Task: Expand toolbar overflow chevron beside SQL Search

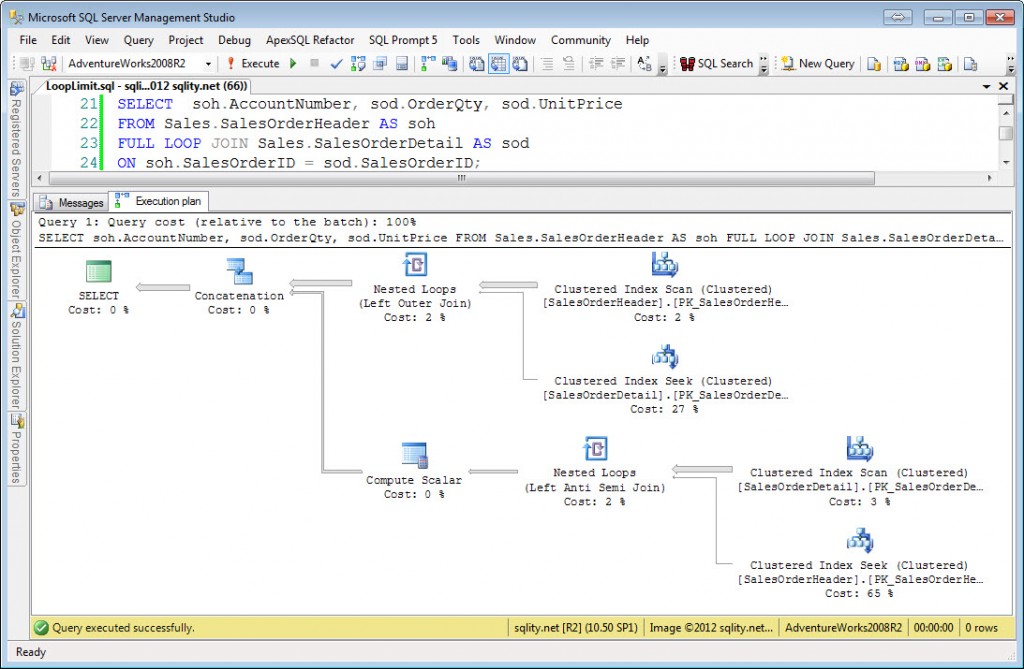Action: [764, 63]
